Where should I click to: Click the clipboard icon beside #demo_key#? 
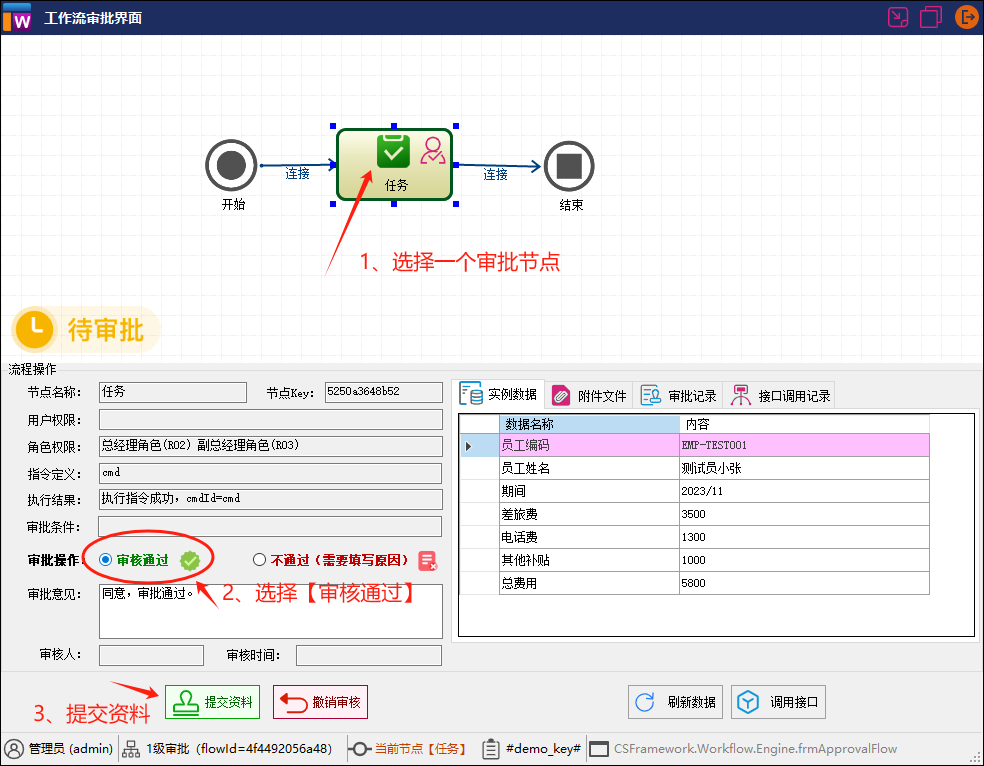[491, 748]
